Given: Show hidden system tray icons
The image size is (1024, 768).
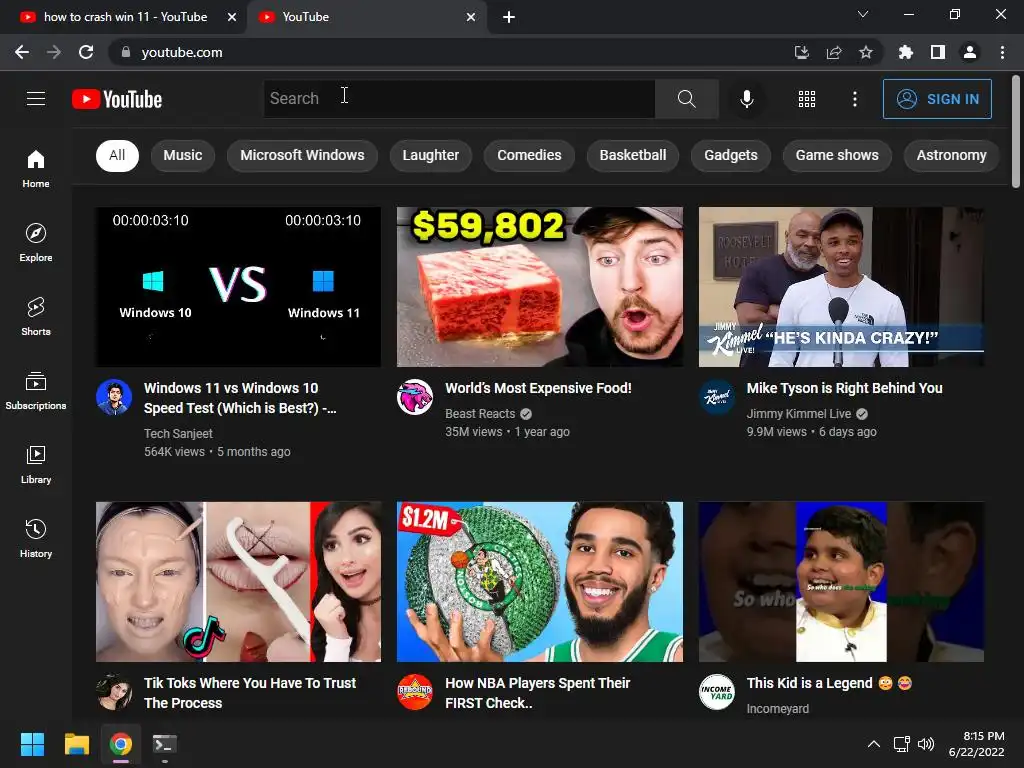Looking at the screenshot, I should [874, 744].
